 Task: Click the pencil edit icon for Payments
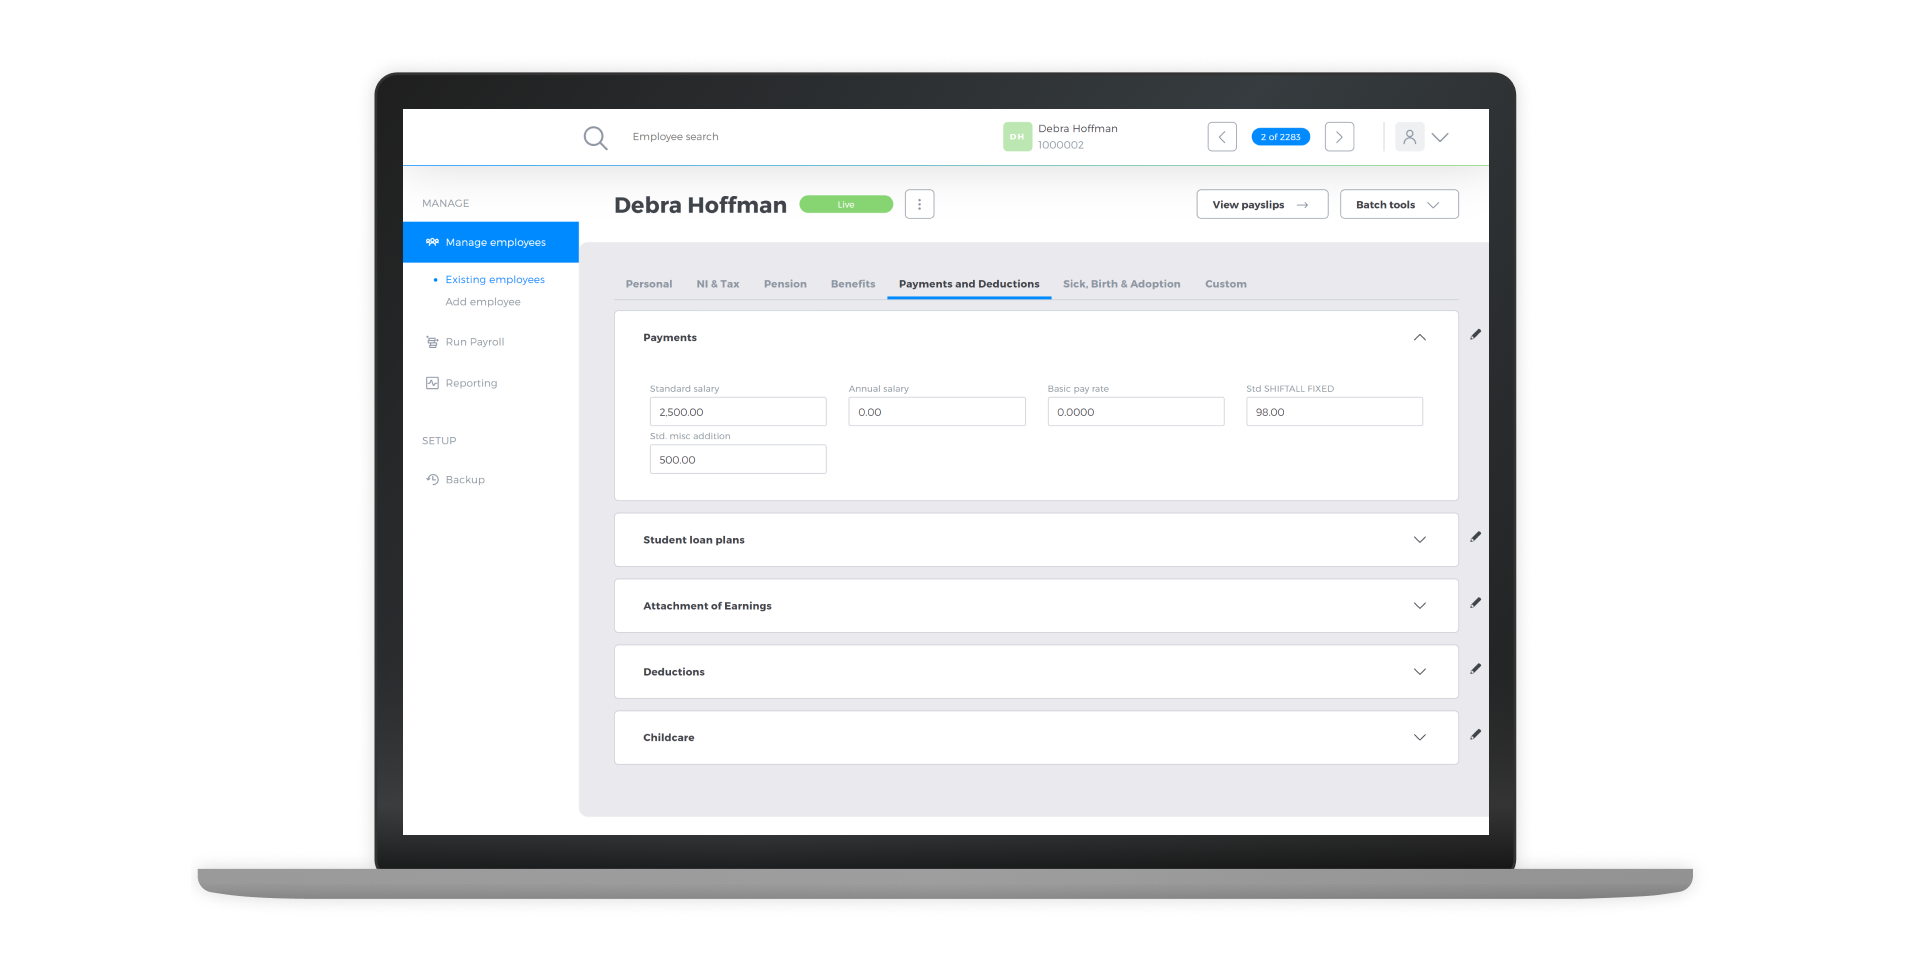pyautogui.click(x=1475, y=335)
